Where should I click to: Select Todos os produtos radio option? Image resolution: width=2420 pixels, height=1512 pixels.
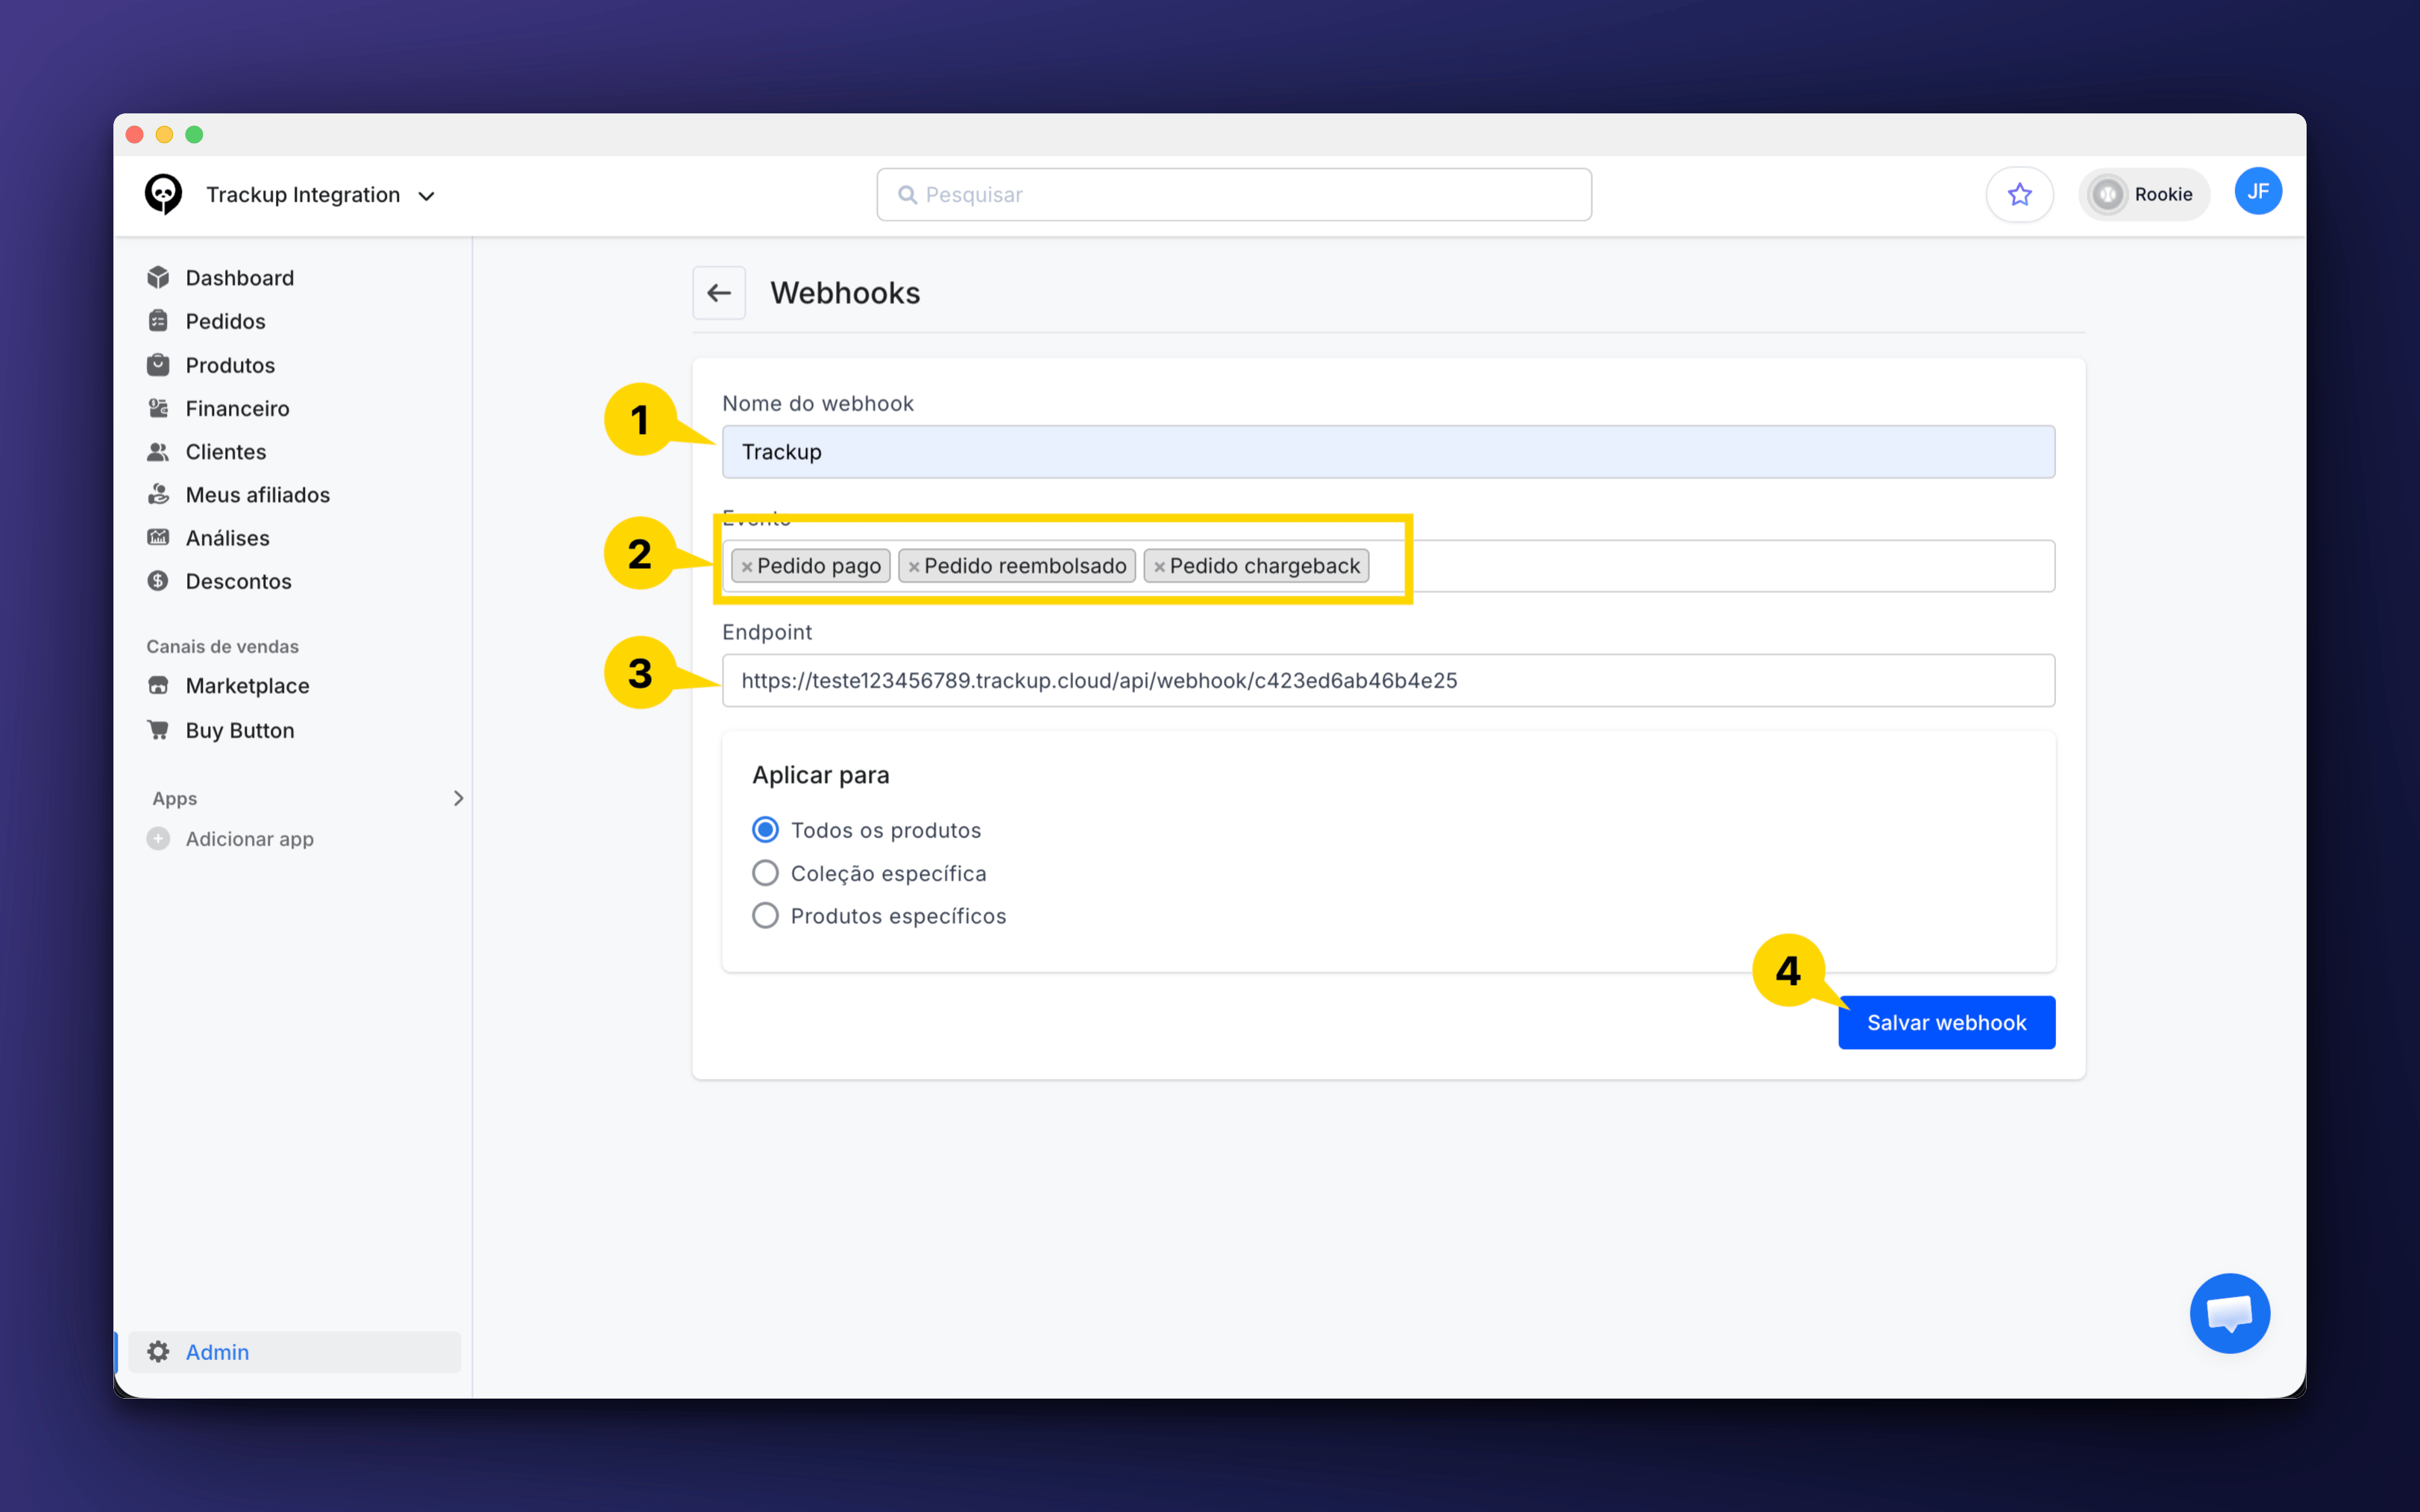point(765,829)
